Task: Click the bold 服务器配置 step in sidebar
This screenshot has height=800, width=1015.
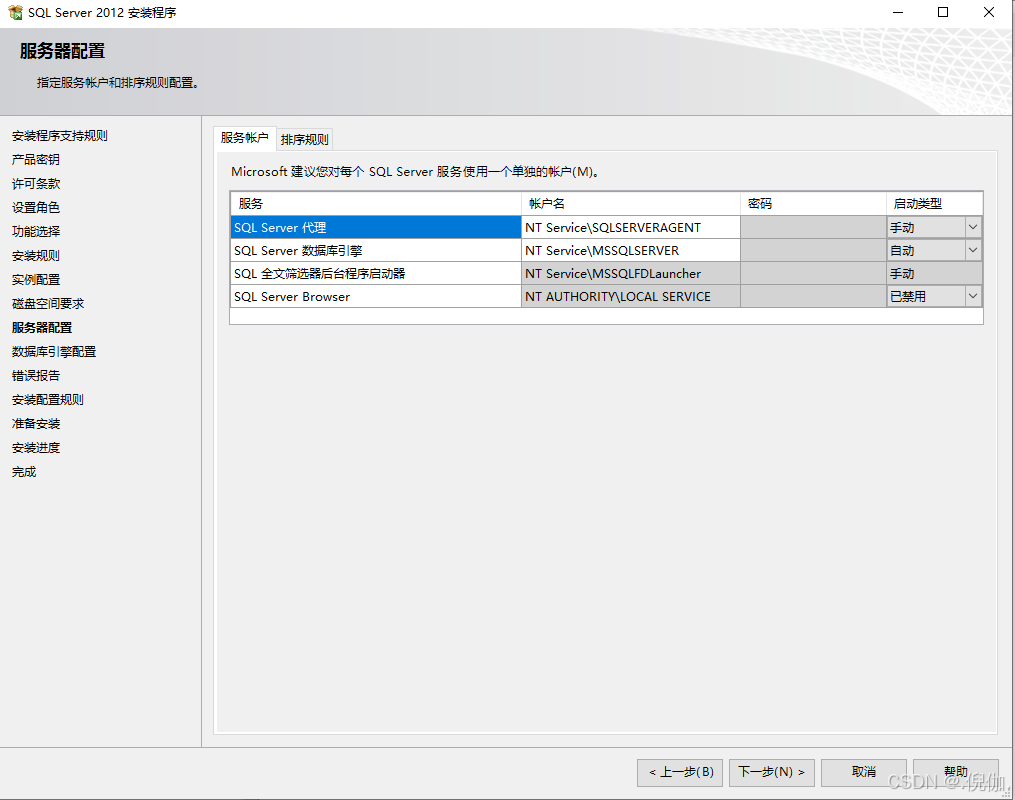Action: (x=41, y=328)
